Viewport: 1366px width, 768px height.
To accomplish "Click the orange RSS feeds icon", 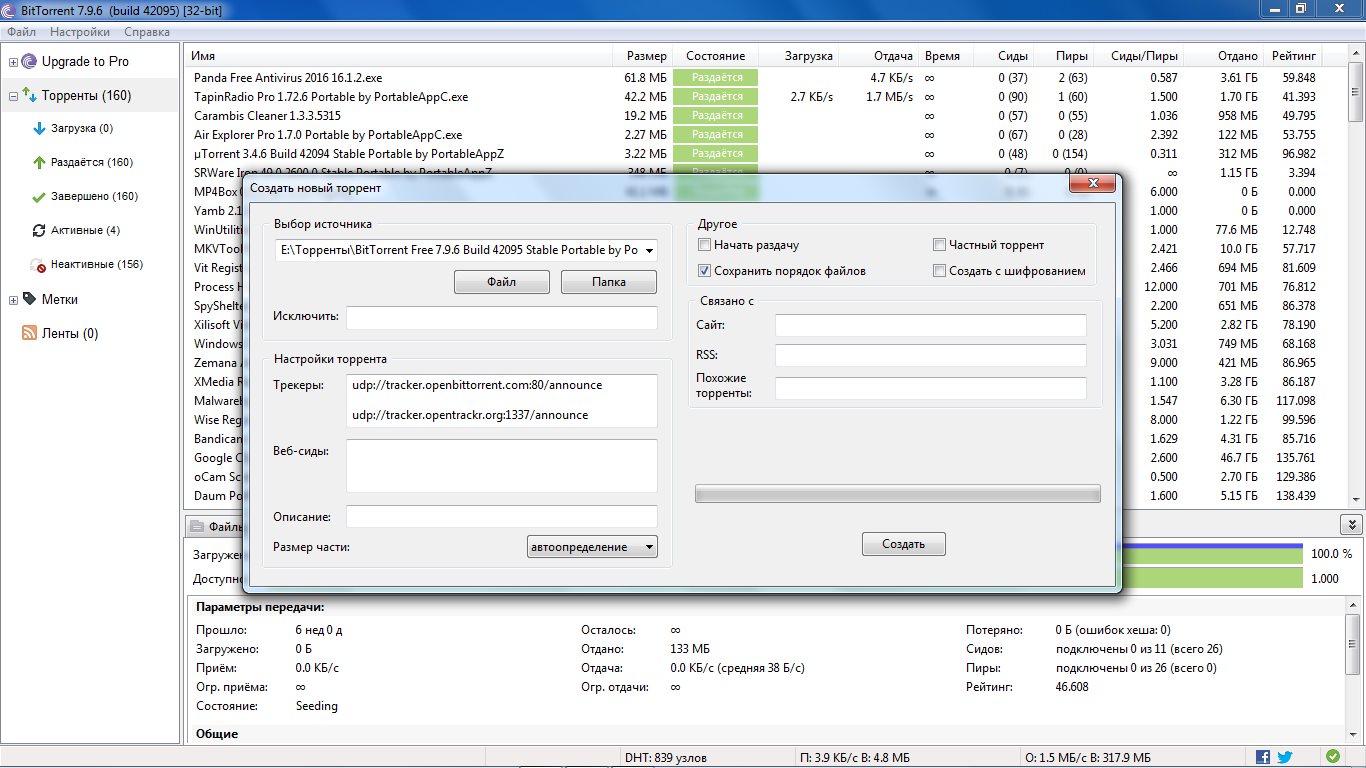I will click(x=29, y=334).
